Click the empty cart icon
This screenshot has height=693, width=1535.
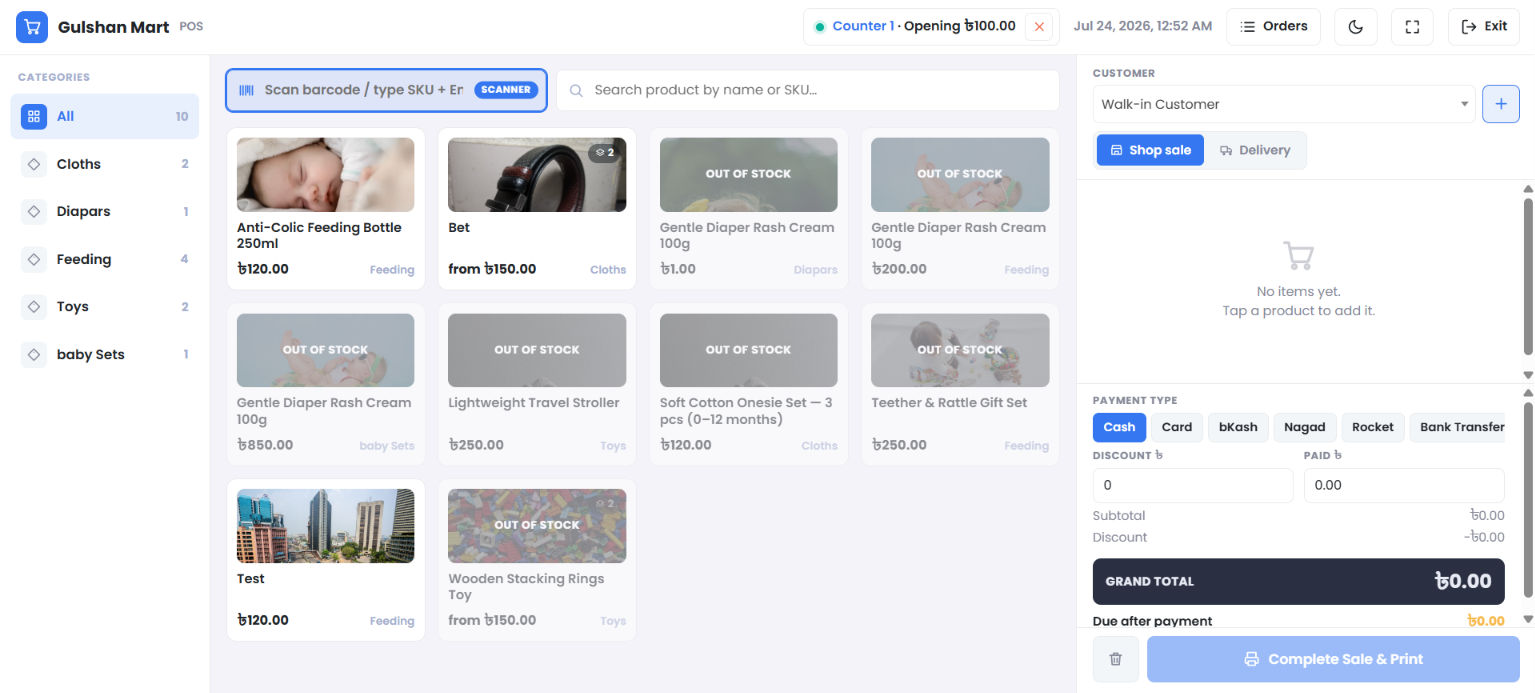[1298, 256]
